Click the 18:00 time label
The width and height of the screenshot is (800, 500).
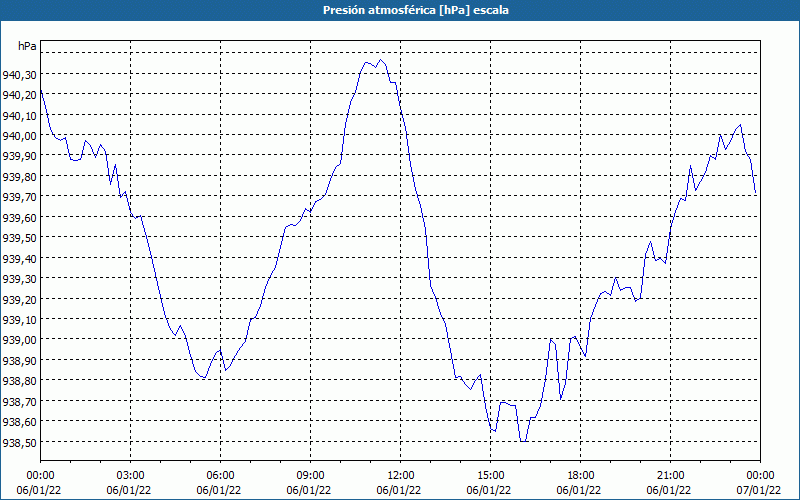(581, 476)
